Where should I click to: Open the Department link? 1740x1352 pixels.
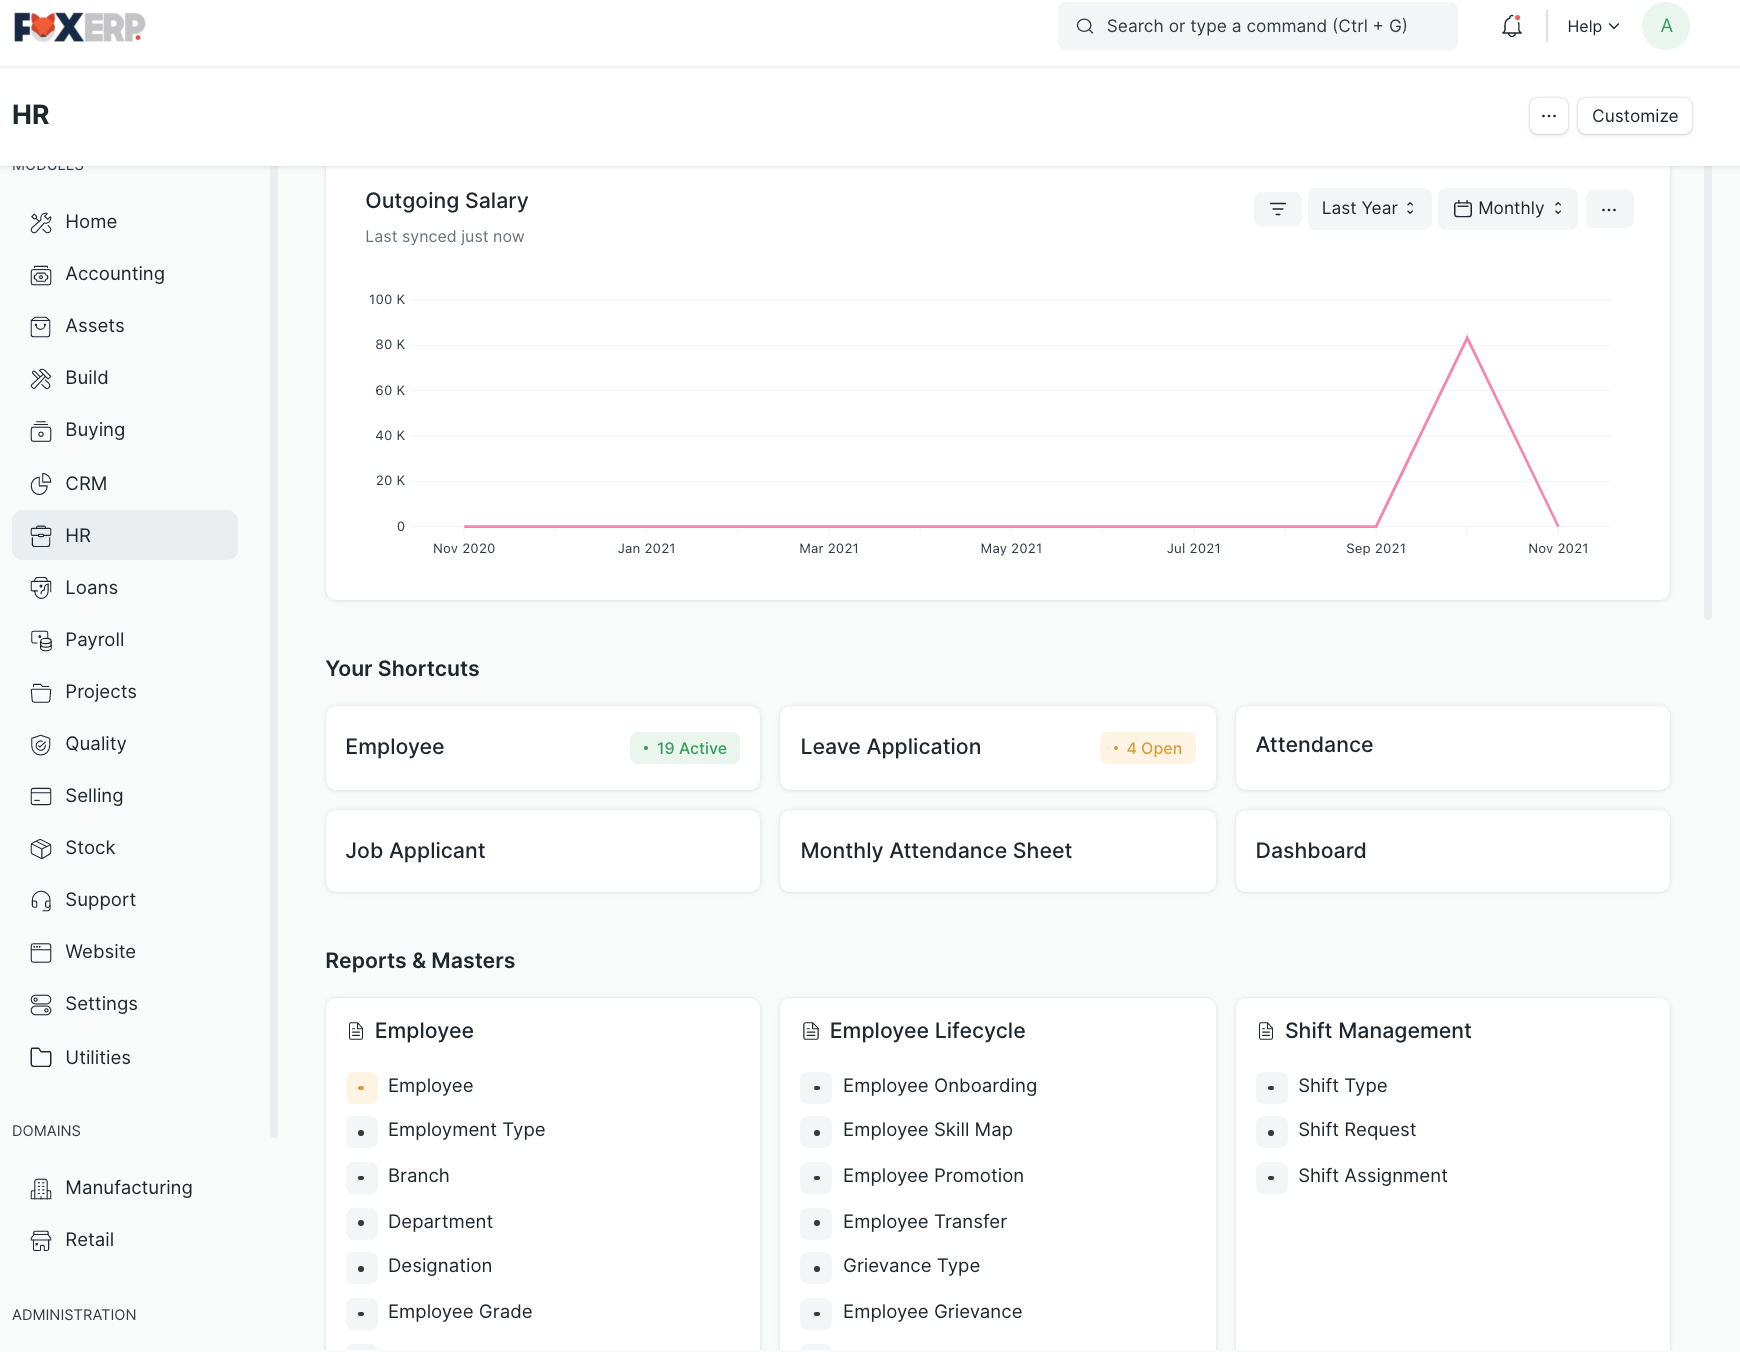pyautogui.click(x=440, y=1222)
